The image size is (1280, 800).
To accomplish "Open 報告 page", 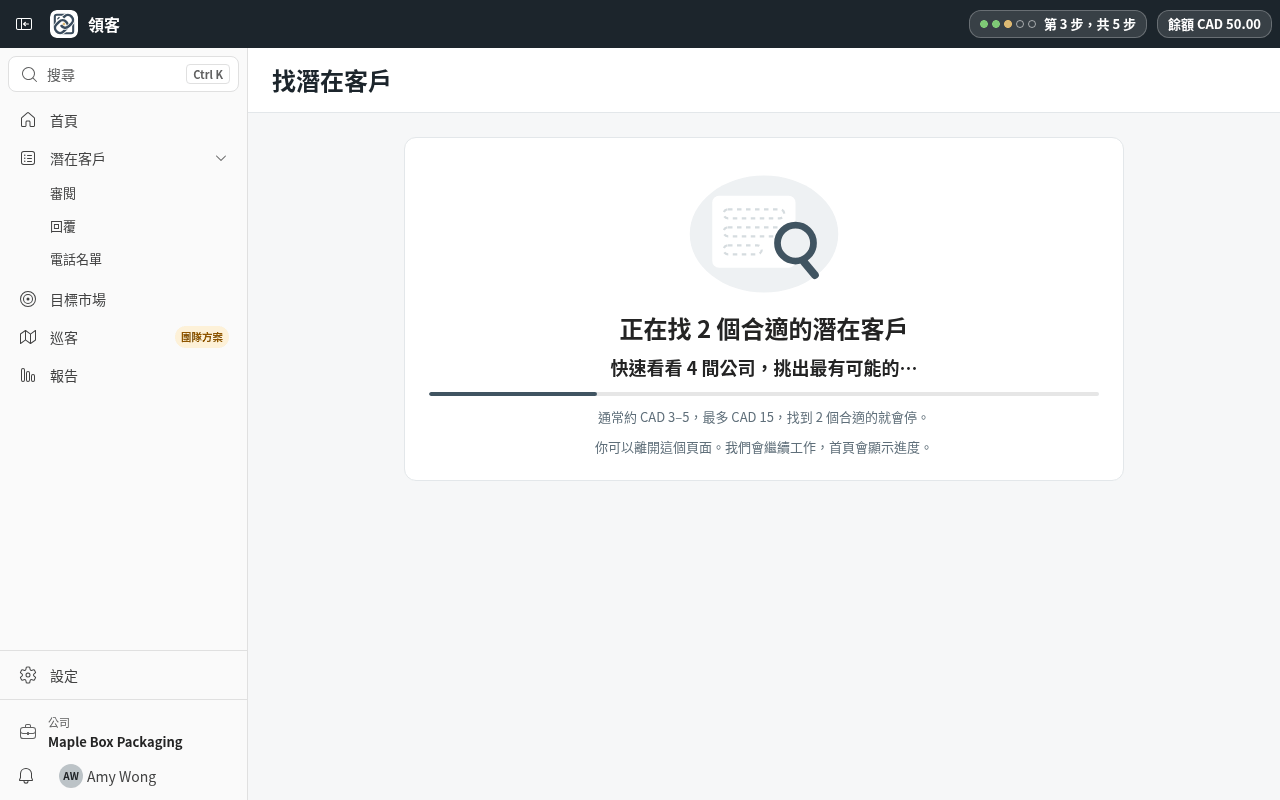I will 123,375.
